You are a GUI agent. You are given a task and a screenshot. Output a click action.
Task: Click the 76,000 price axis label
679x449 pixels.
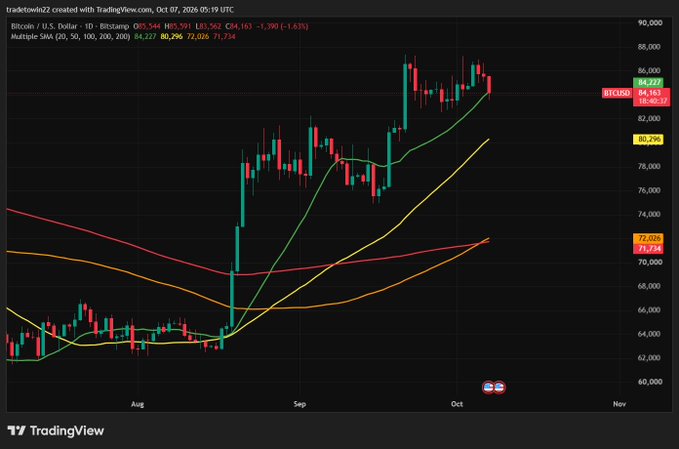pos(649,191)
